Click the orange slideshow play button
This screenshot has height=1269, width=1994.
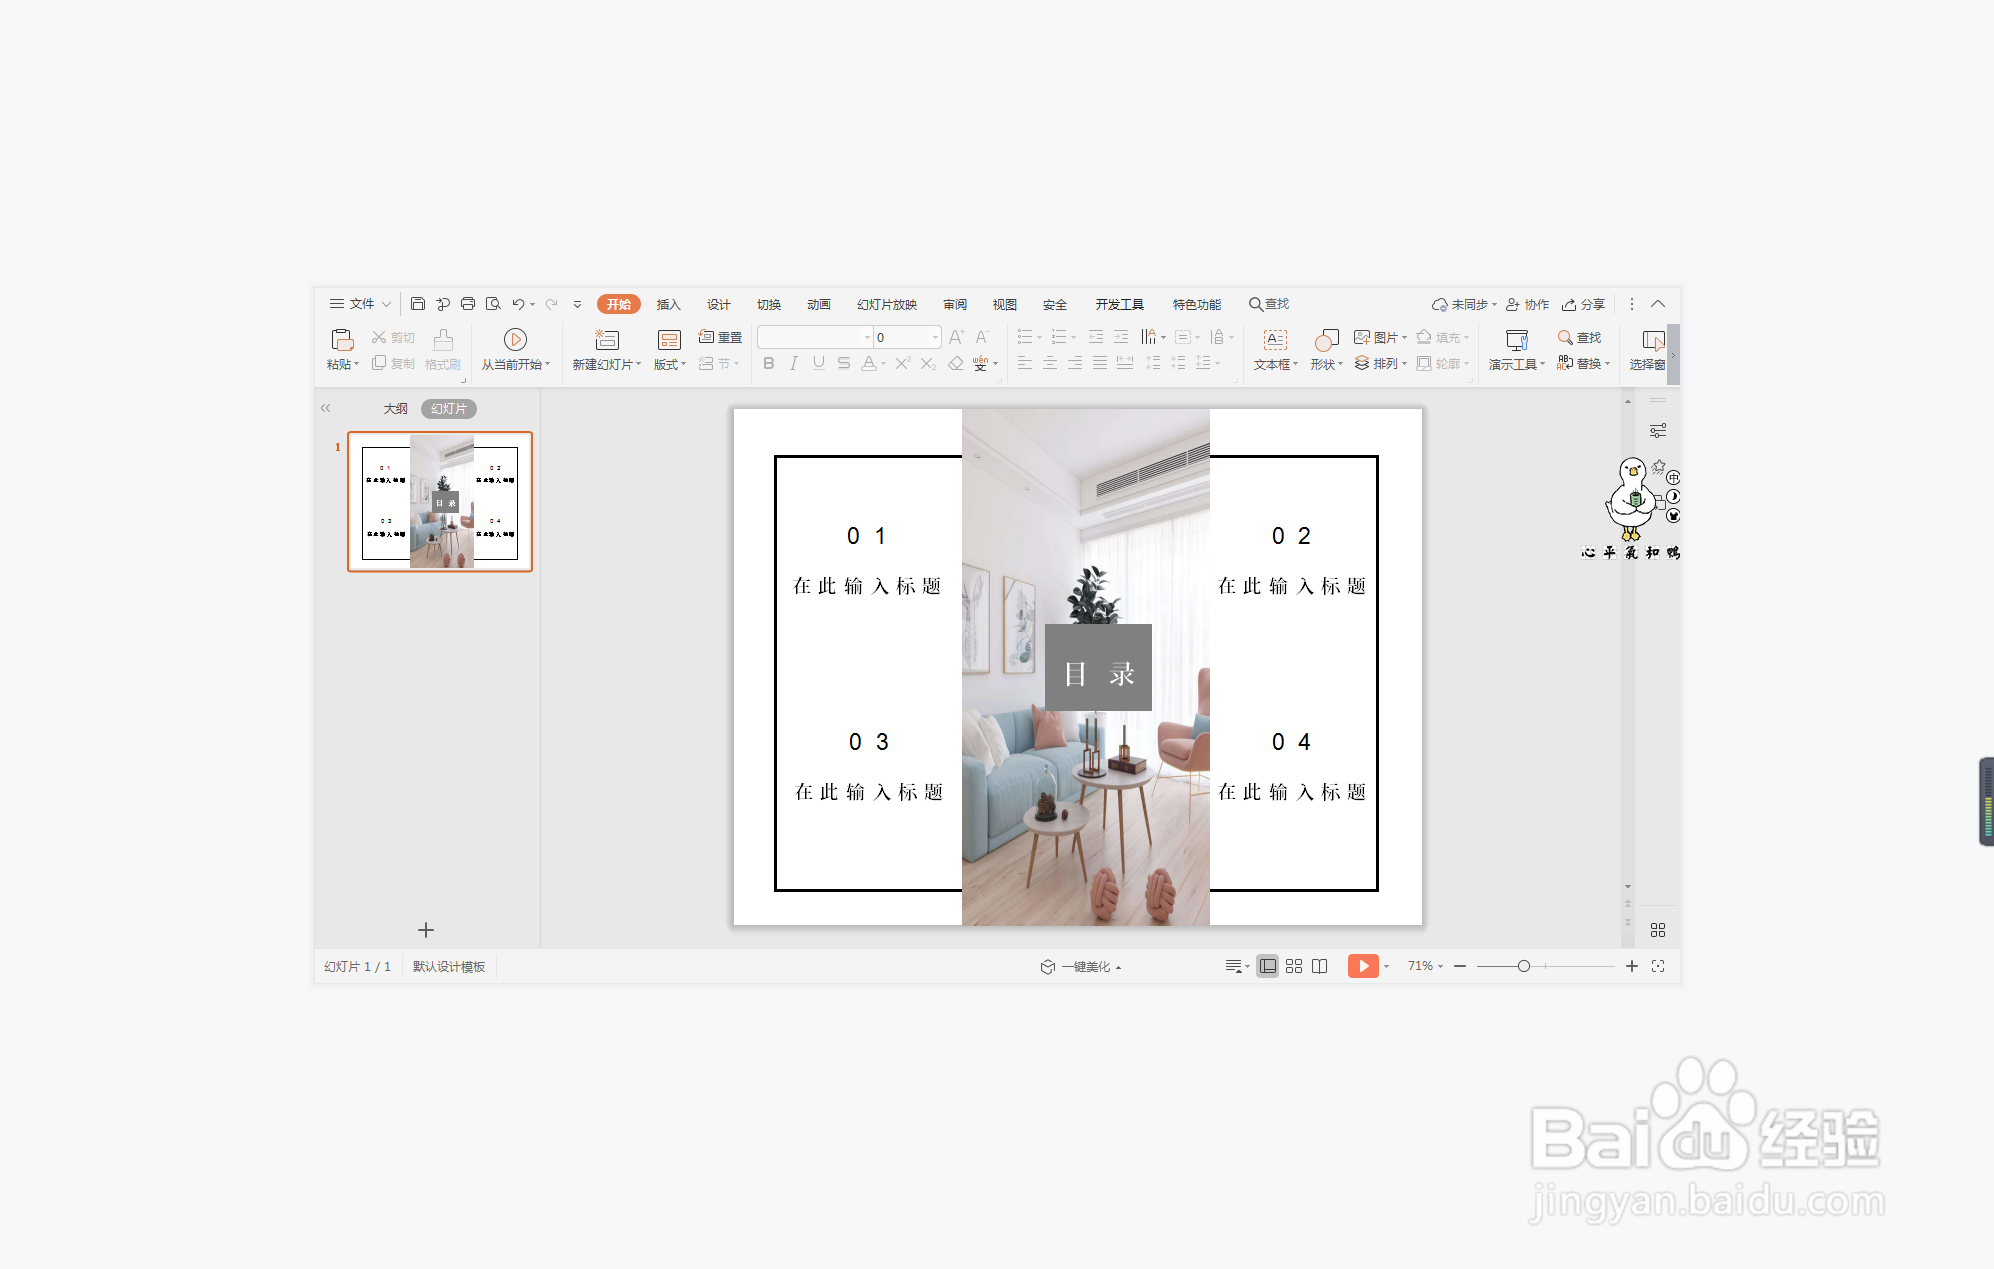coord(1363,966)
